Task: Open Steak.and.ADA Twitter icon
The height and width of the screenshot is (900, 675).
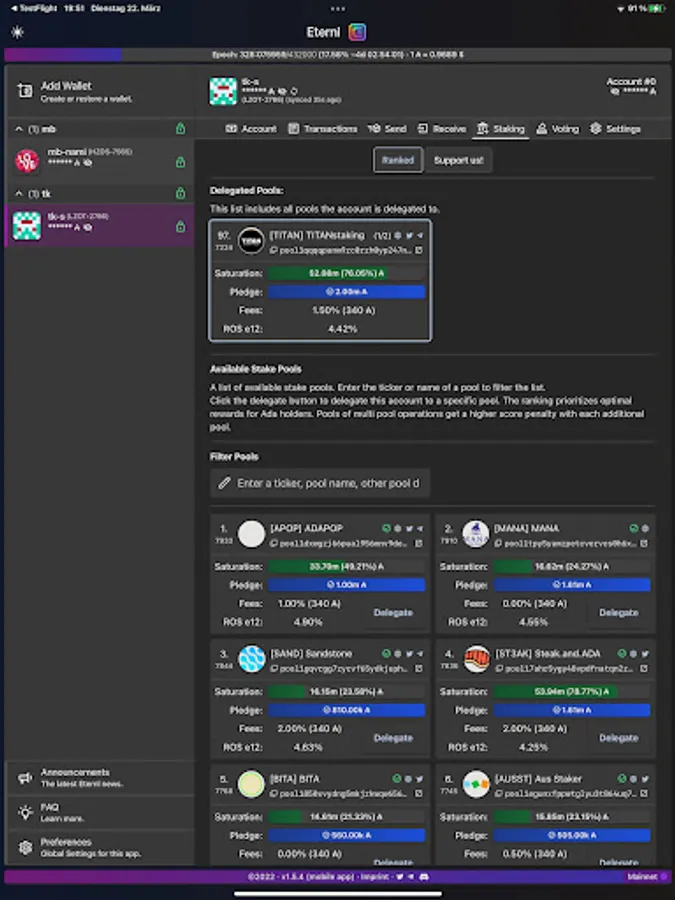Action: 645,654
